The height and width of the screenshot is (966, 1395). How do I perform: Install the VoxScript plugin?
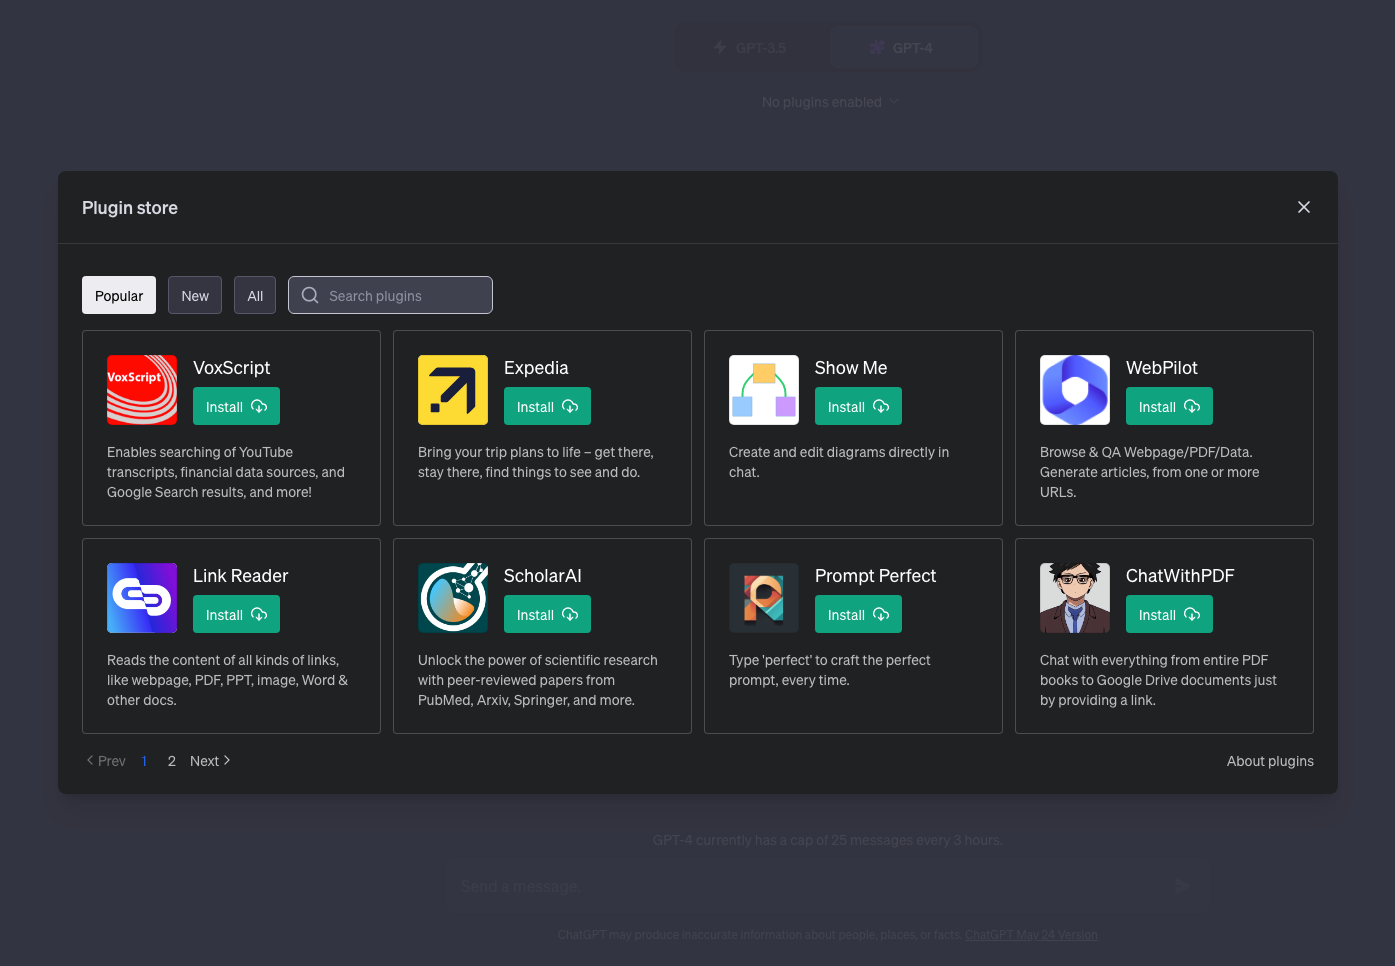pos(236,406)
